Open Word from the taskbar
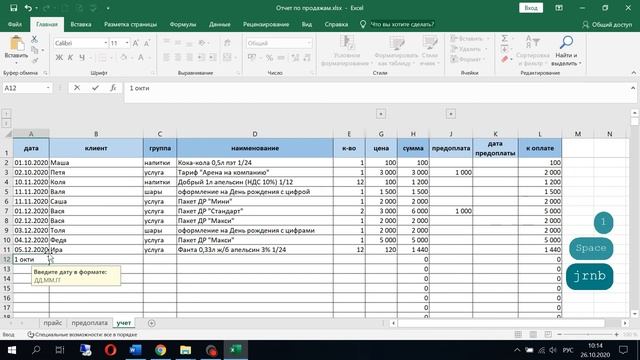The height and width of the screenshot is (360, 640). coord(135,350)
